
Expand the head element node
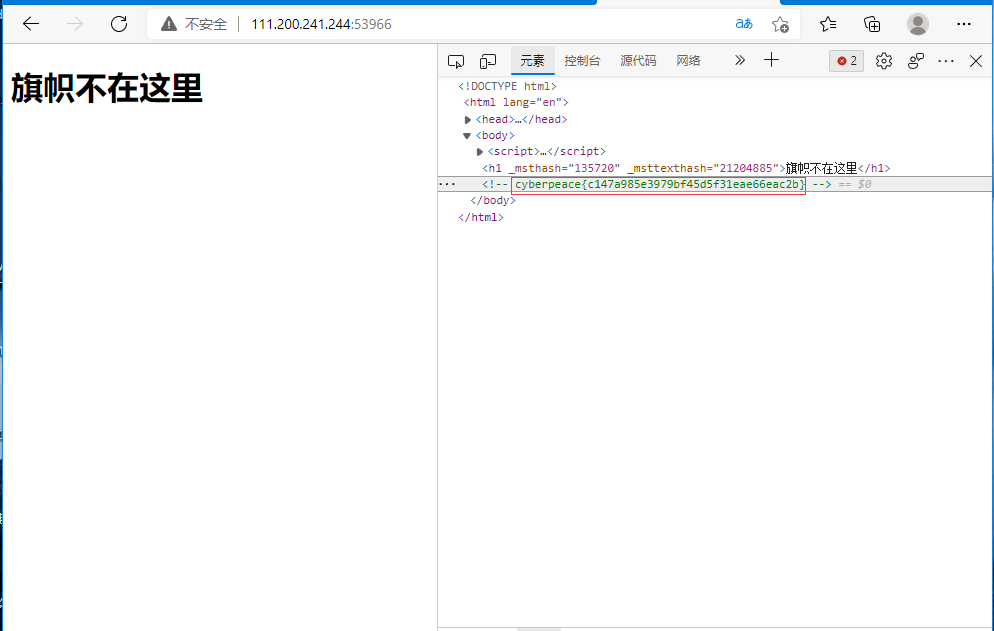click(468, 120)
